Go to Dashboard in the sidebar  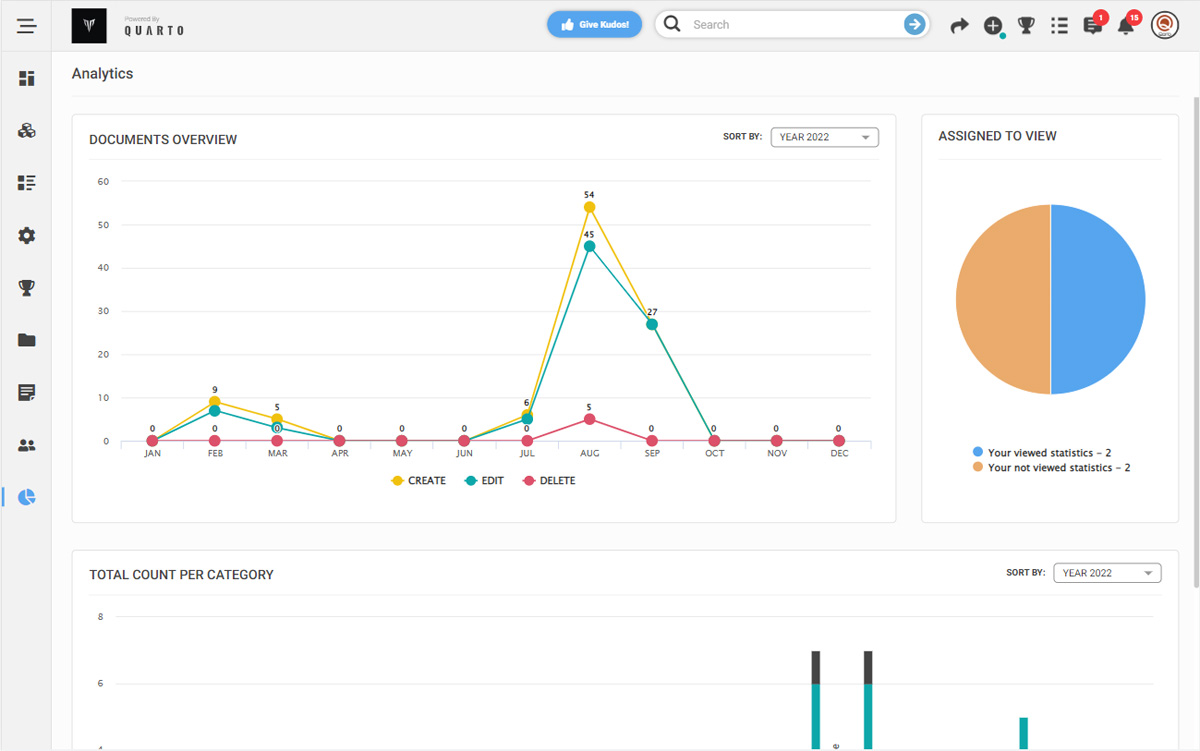pos(27,78)
